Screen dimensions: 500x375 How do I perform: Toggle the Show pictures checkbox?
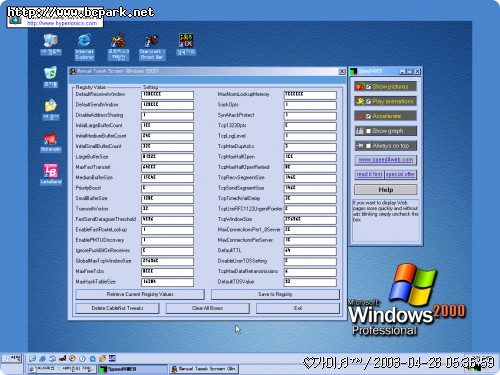(x=368, y=87)
